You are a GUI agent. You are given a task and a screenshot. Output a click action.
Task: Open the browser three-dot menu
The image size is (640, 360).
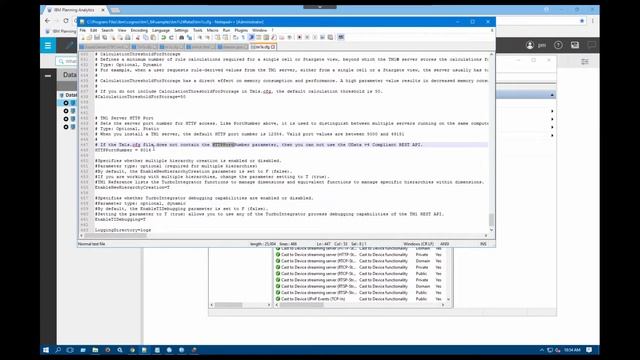click(x=592, y=20)
